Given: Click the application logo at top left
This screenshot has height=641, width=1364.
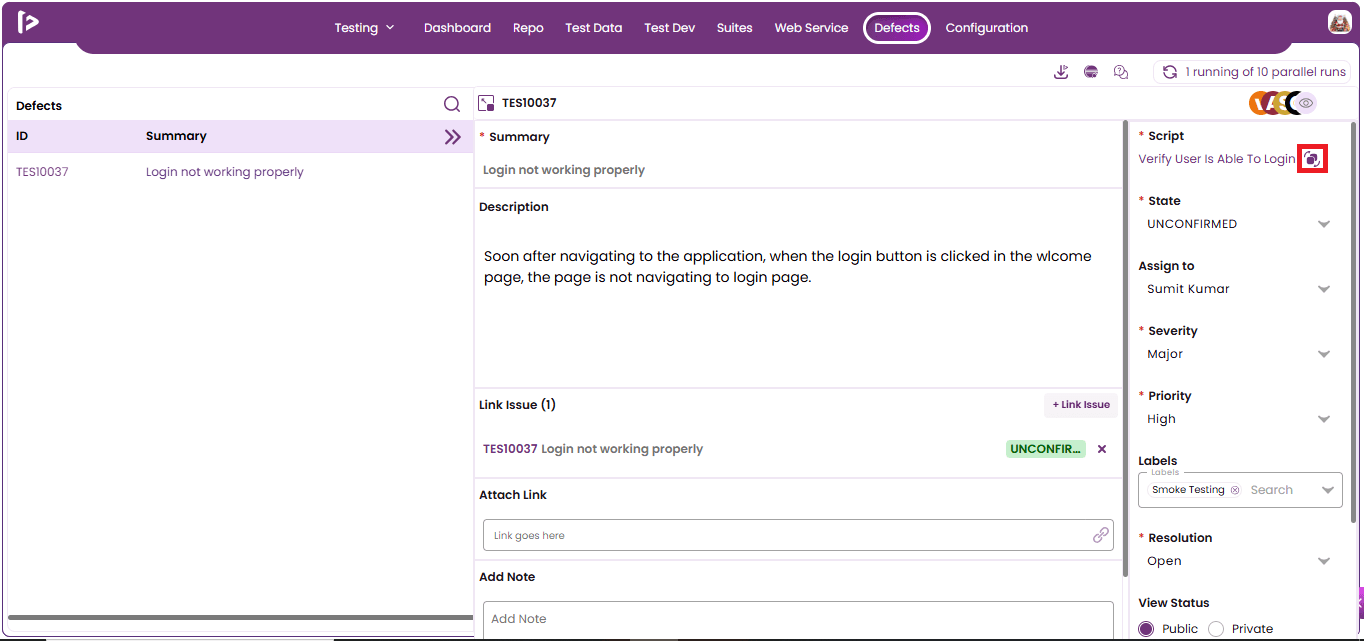Looking at the screenshot, I should pyautogui.click(x=28, y=22).
